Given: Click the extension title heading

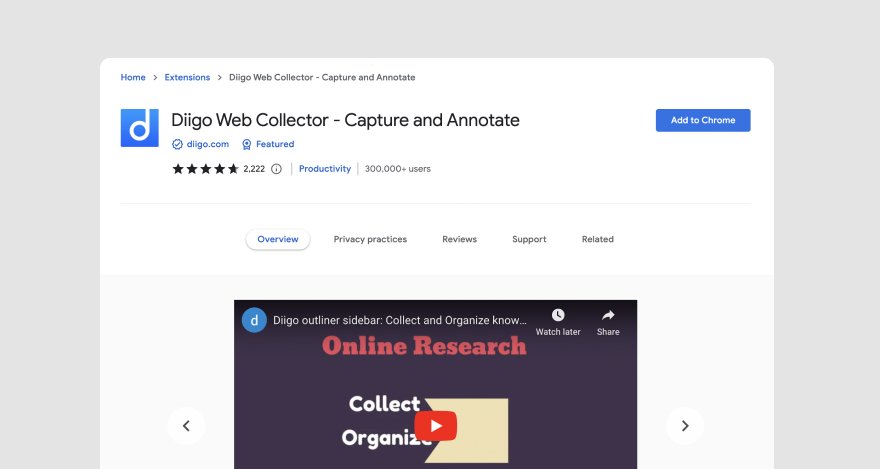Looking at the screenshot, I should pos(346,120).
